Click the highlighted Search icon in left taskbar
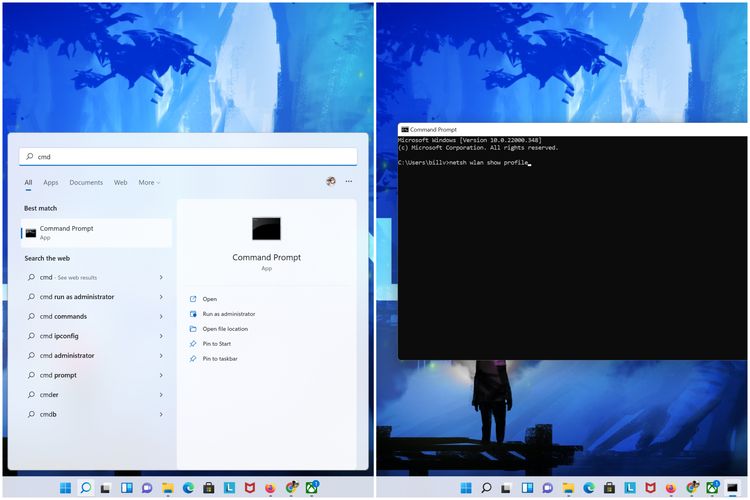The width and height of the screenshot is (750, 500). pyautogui.click(x=86, y=488)
